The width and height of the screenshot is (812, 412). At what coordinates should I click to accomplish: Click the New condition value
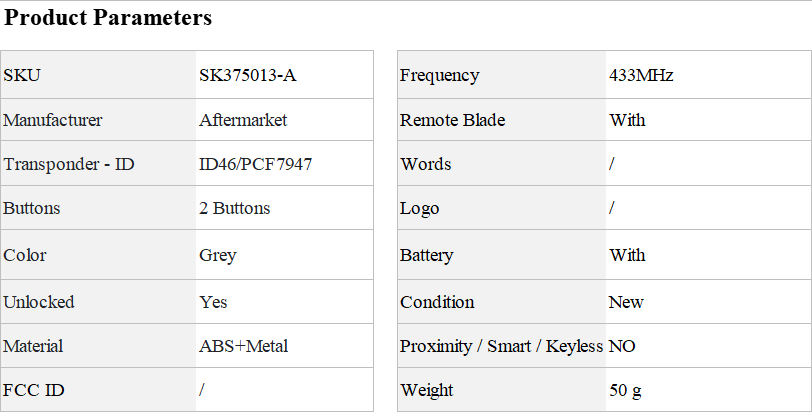tap(626, 302)
